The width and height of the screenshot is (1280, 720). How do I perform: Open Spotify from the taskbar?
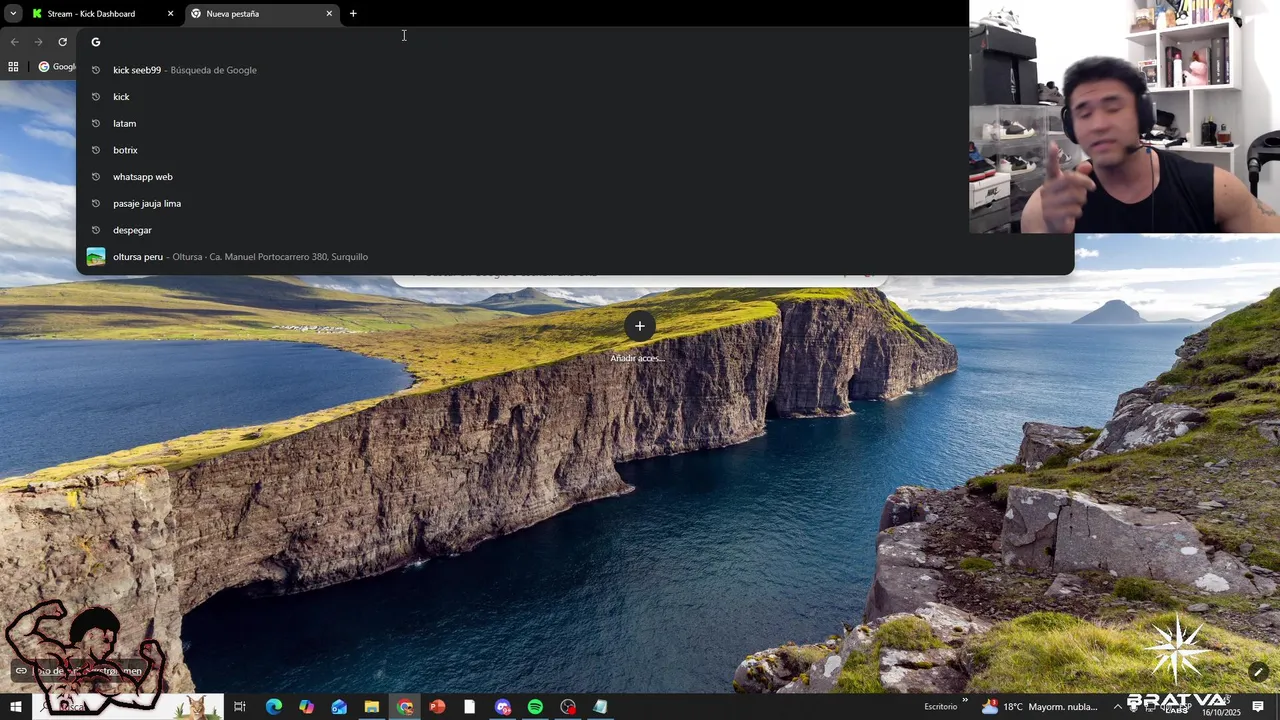click(x=535, y=707)
